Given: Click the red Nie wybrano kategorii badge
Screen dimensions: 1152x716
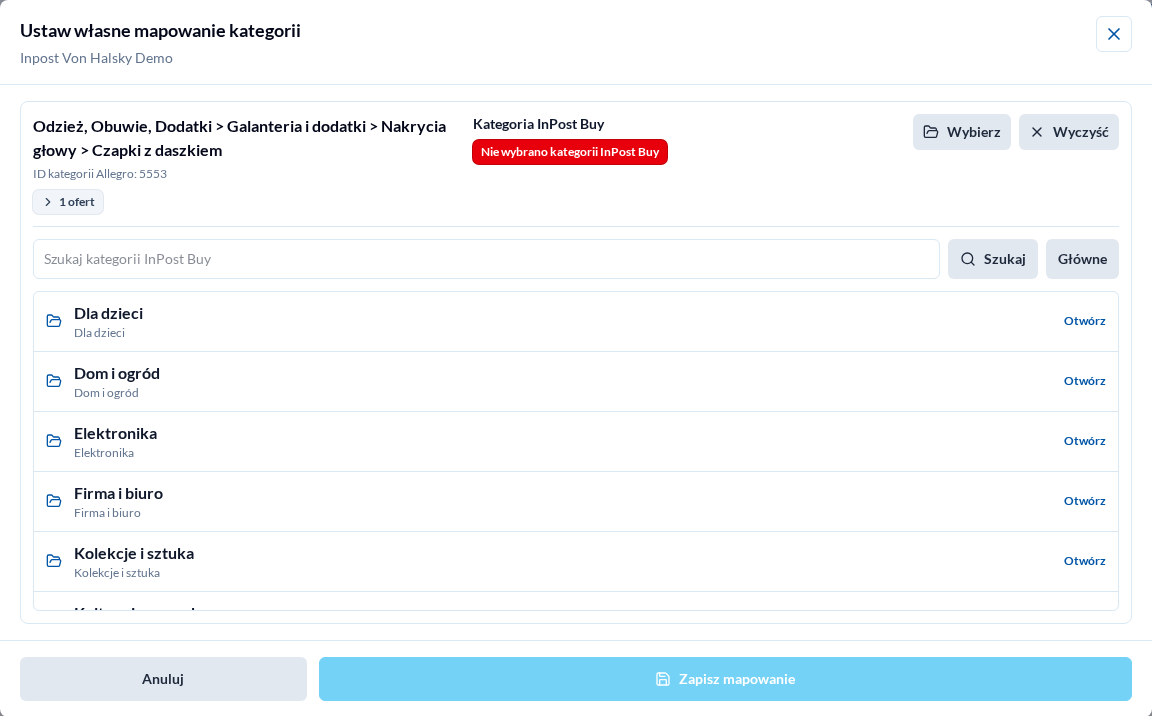Looking at the screenshot, I should (x=569, y=152).
